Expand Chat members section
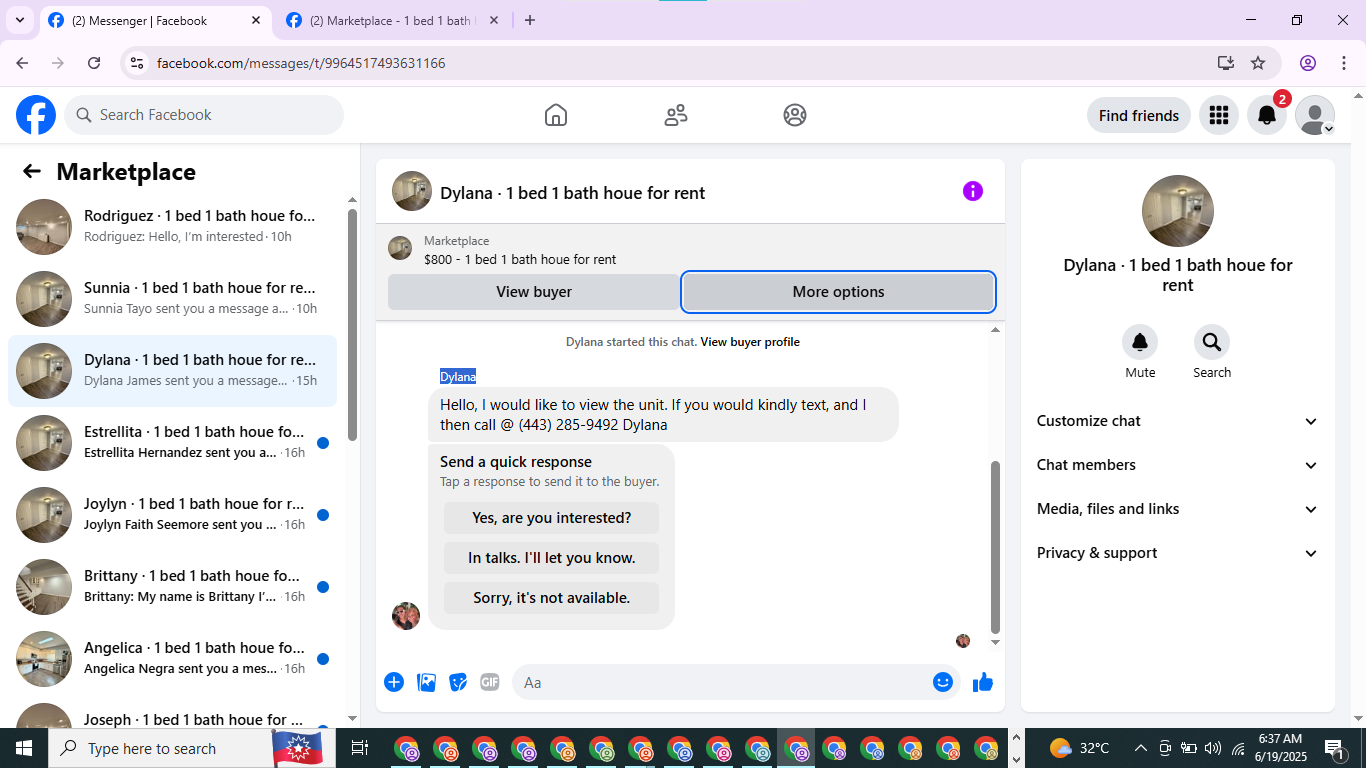This screenshot has height=768, width=1366. click(1178, 465)
